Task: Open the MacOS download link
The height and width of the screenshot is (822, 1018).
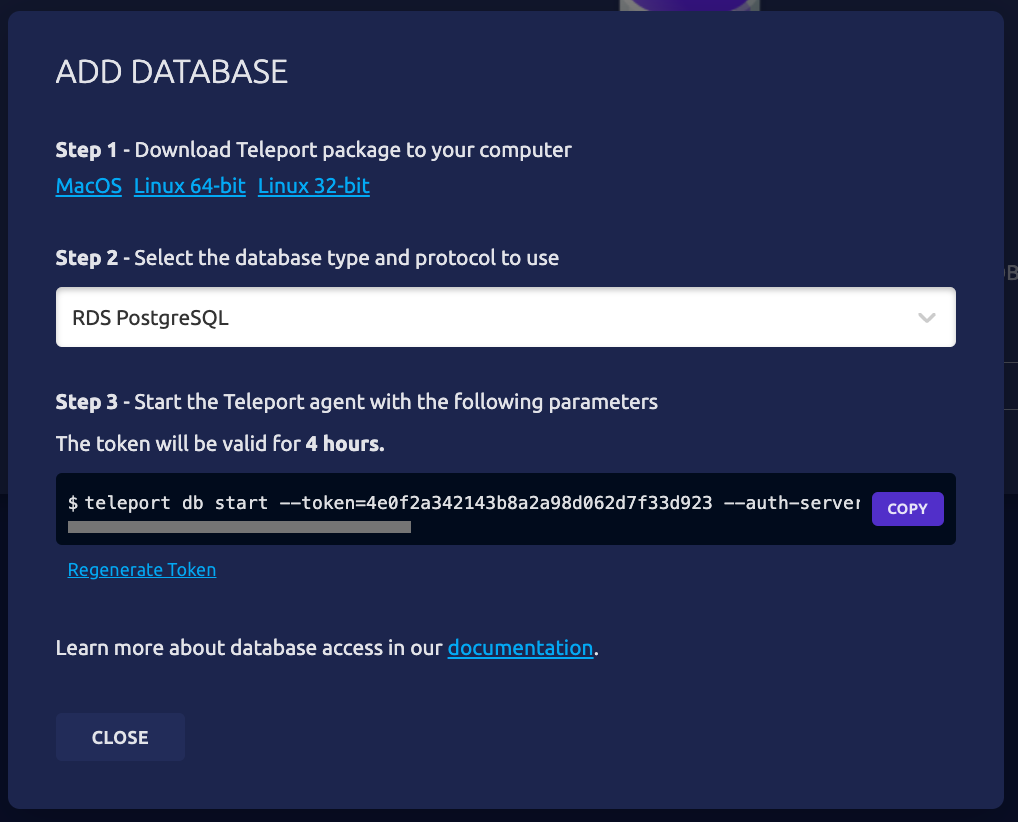Action: pos(88,185)
